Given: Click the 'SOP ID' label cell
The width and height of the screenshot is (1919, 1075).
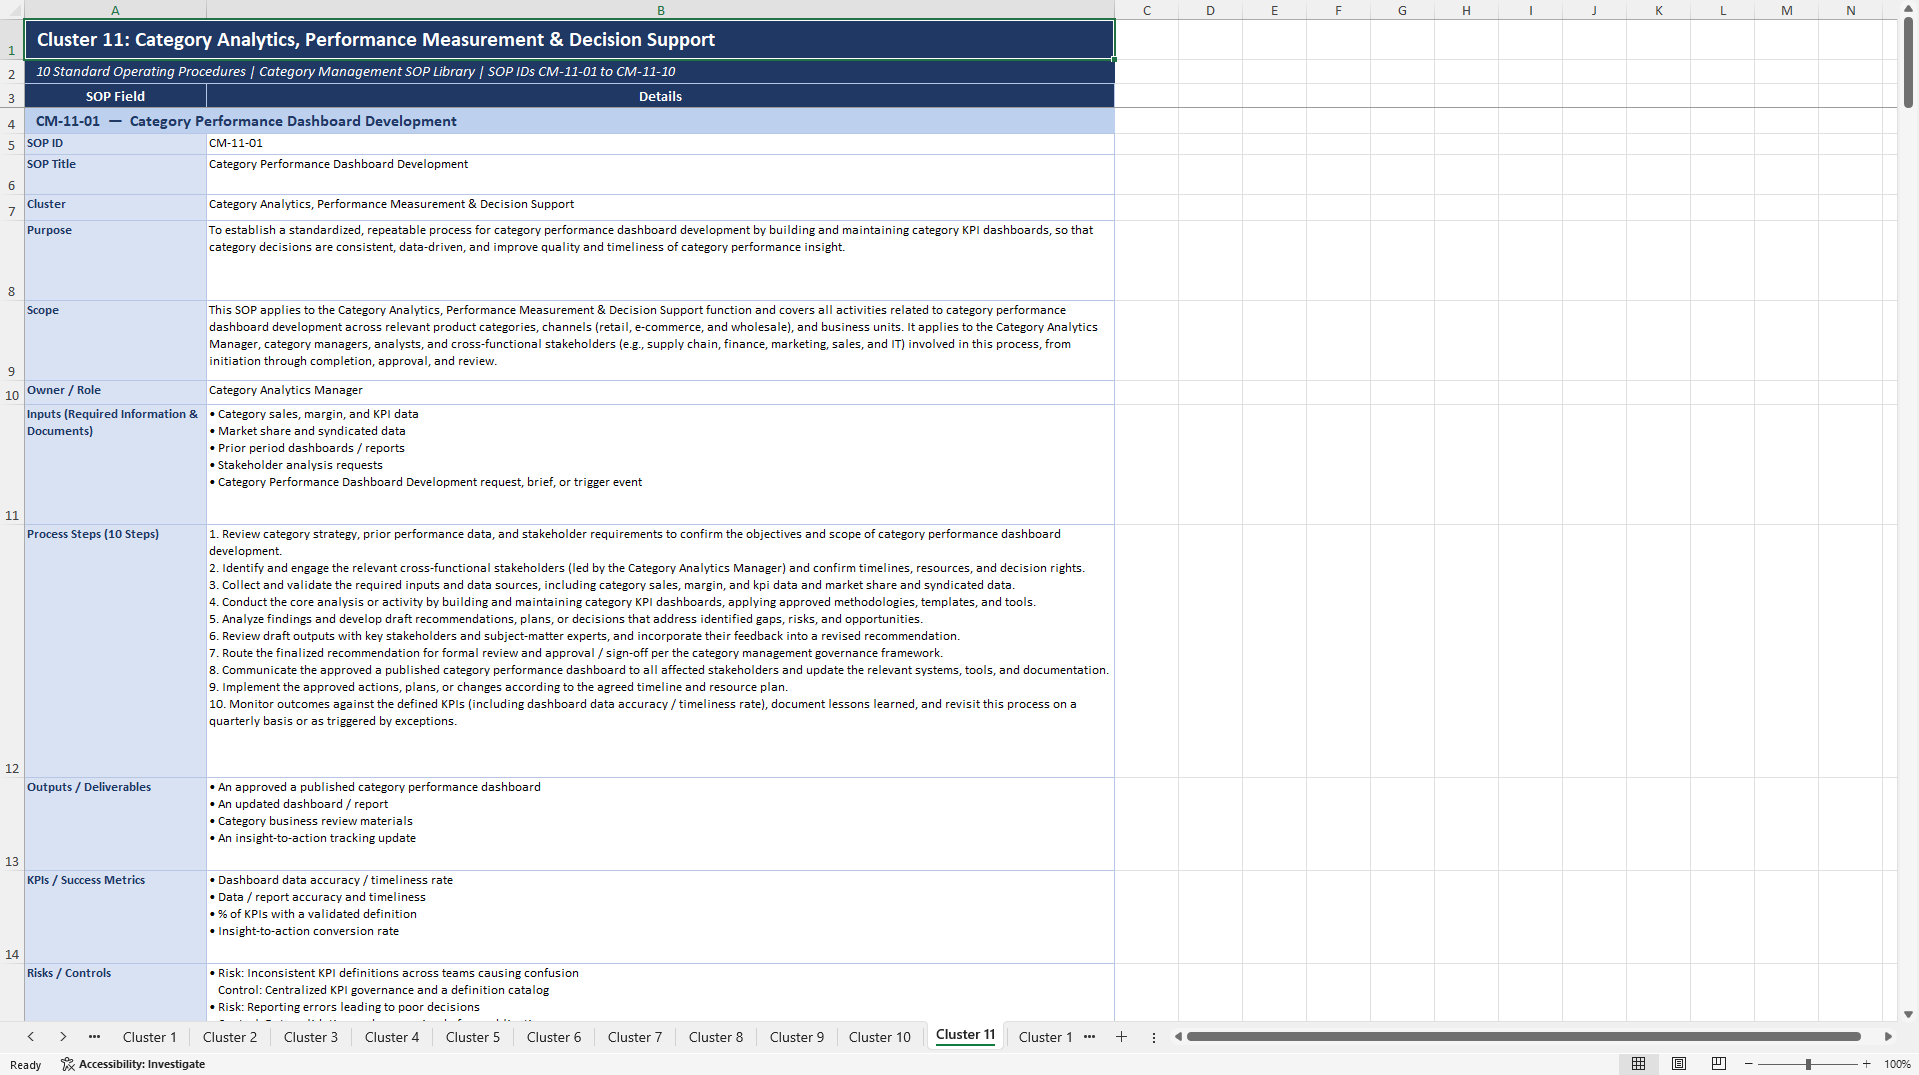Looking at the screenshot, I should point(115,144).
